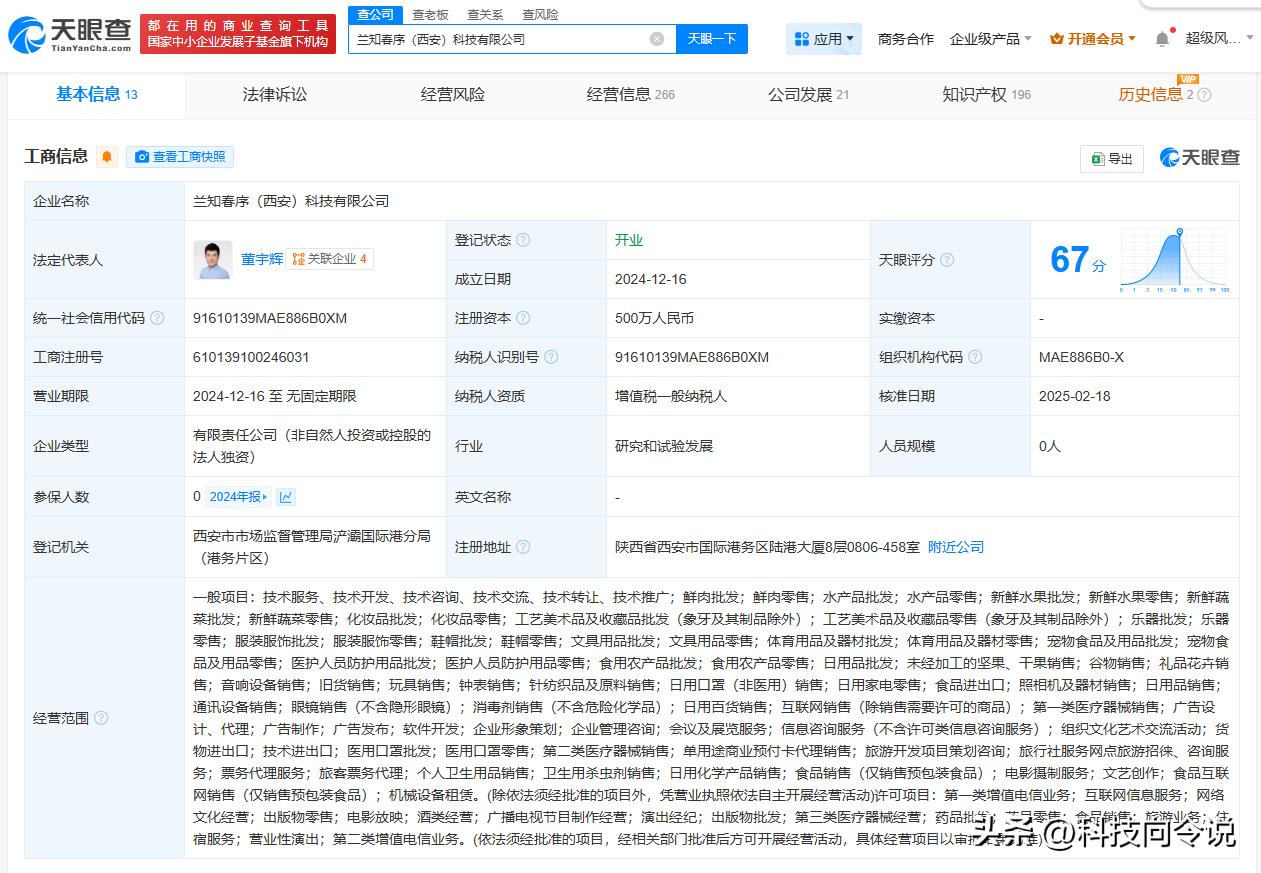Select the 查老板 search tab
This screenshot has width=1261, height=873.
pos(430,14)
